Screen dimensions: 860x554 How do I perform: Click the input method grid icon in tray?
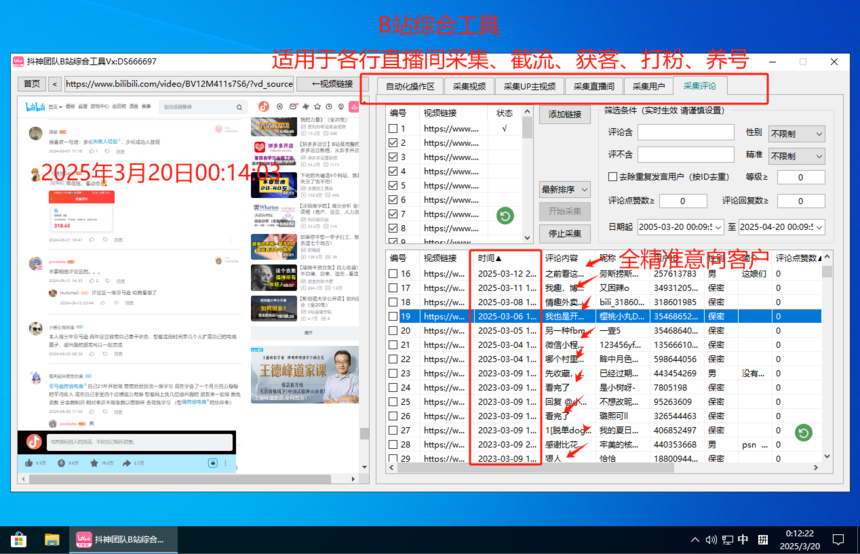tap(763, 540)
